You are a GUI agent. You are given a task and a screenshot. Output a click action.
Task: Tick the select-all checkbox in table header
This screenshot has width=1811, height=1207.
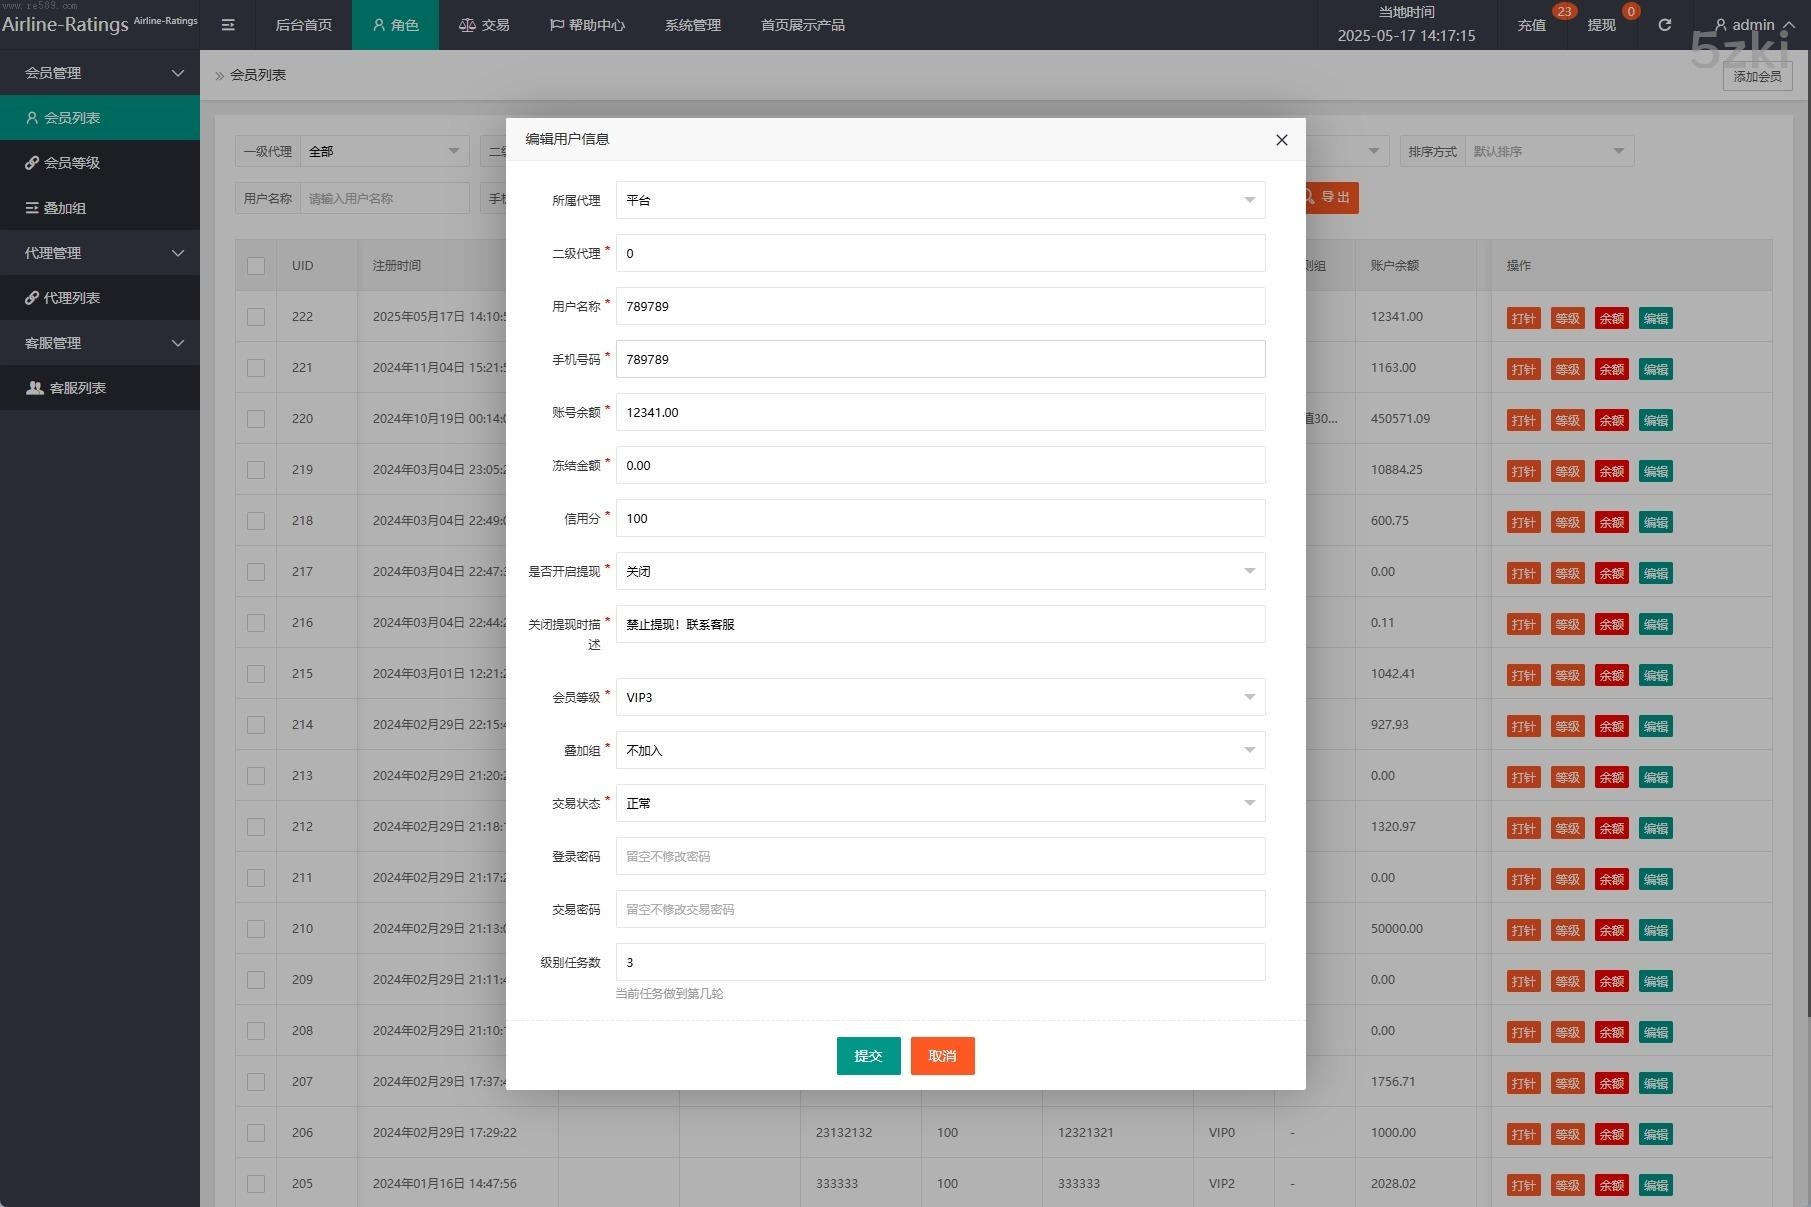(x=256, y=266)
